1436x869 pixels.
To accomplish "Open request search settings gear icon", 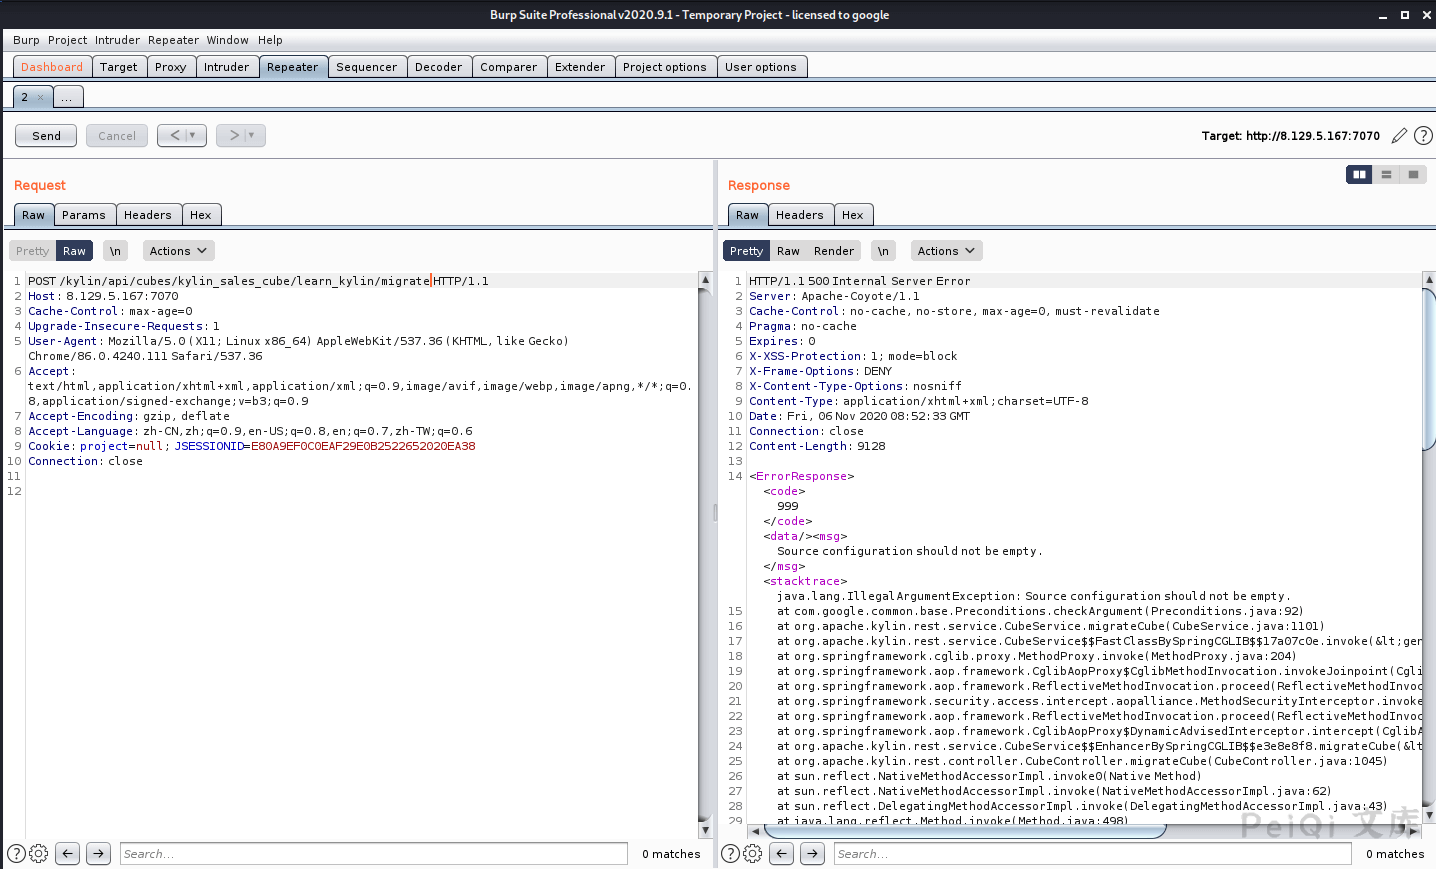I will tap(39, 854).
